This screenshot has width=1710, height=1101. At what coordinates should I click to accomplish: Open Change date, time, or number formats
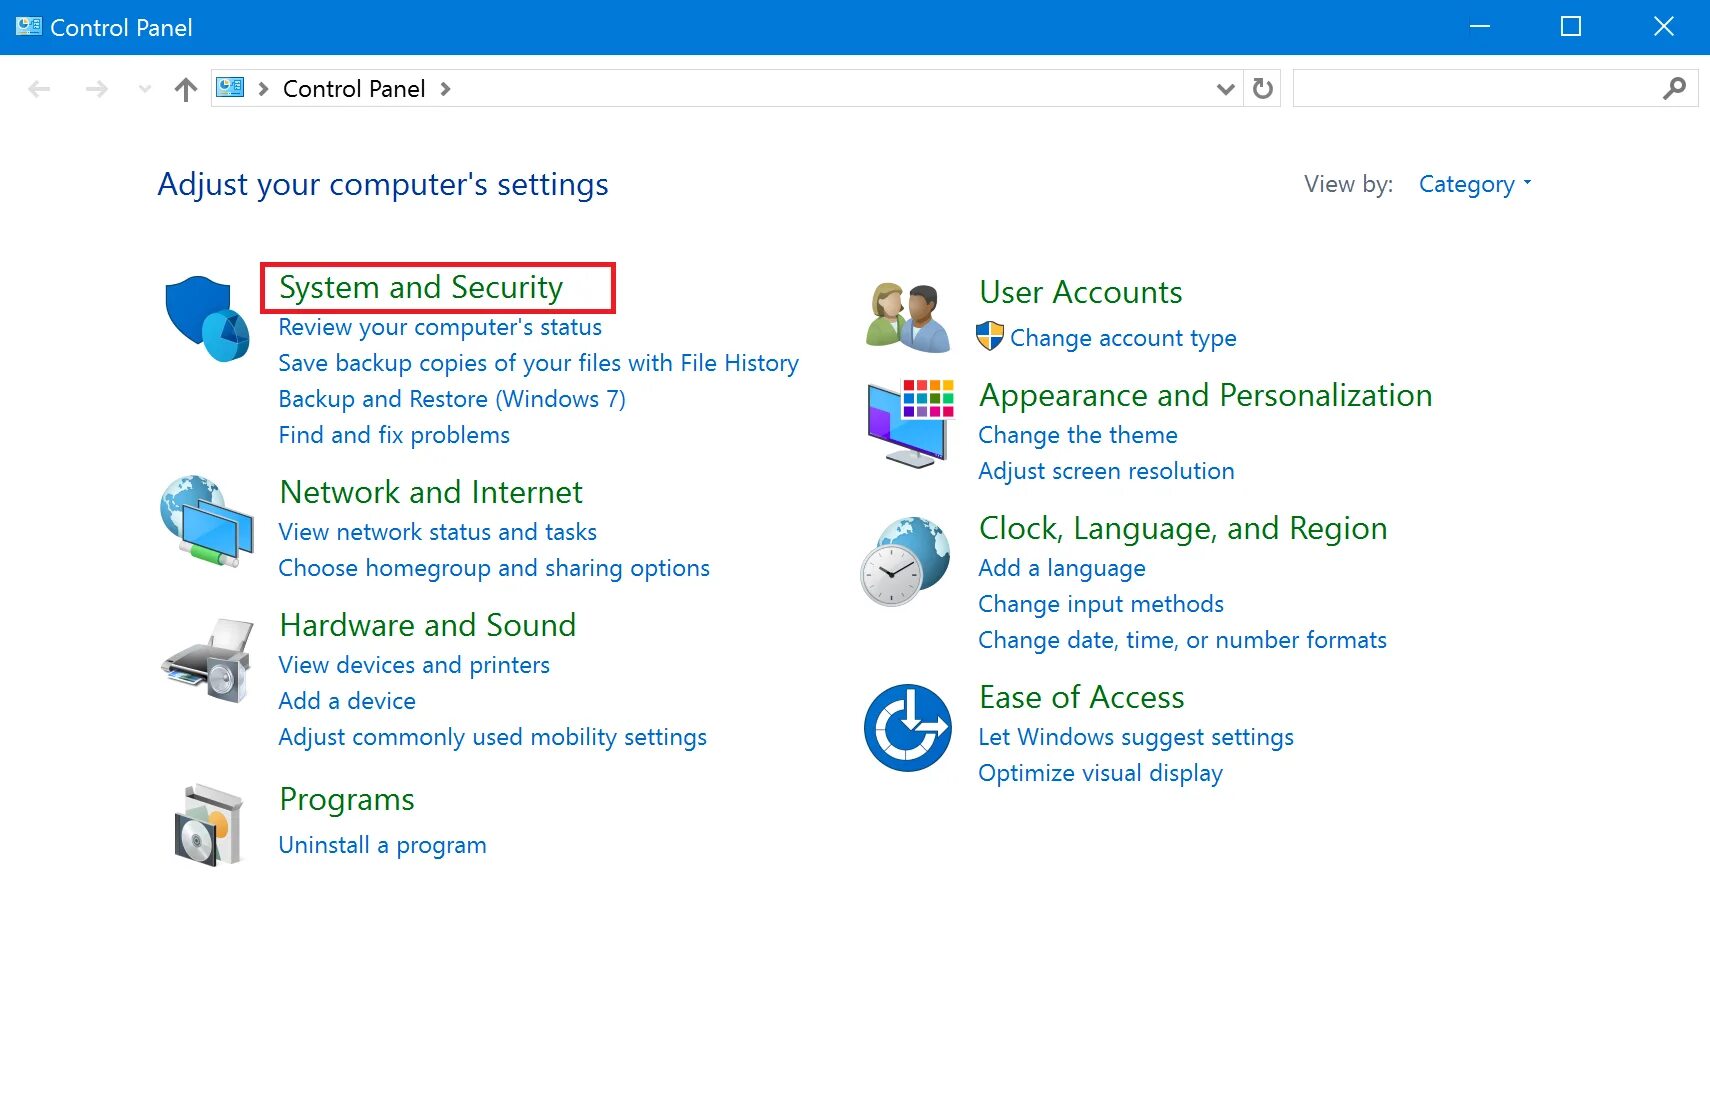click(x=1182, y=640)
